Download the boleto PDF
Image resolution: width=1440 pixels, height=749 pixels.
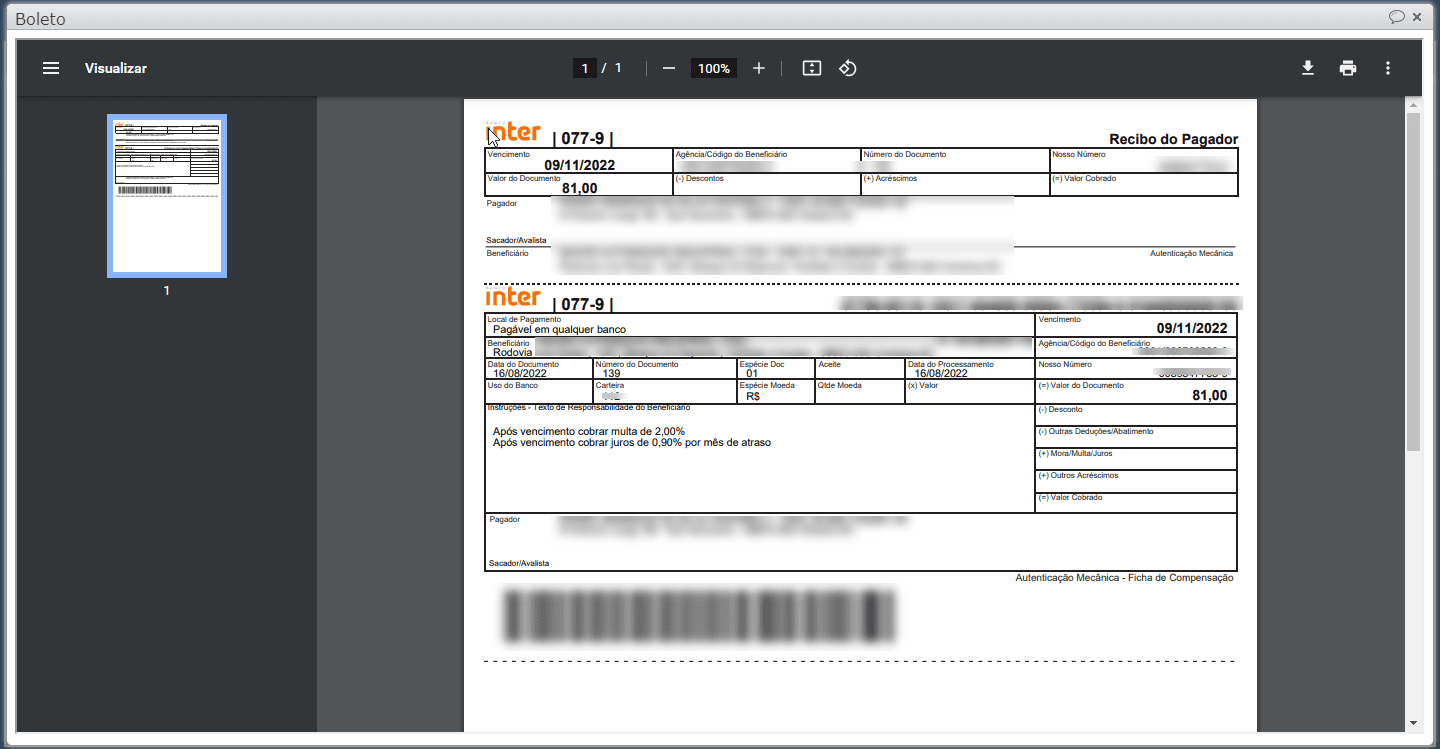(x=1308, y=68)
